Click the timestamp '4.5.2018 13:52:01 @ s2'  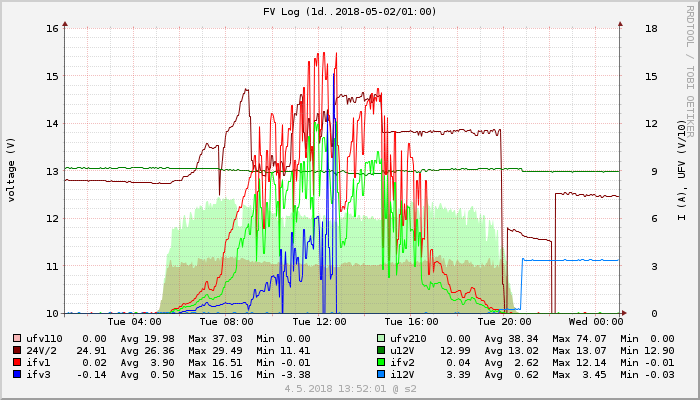click(x=350, y=389)
